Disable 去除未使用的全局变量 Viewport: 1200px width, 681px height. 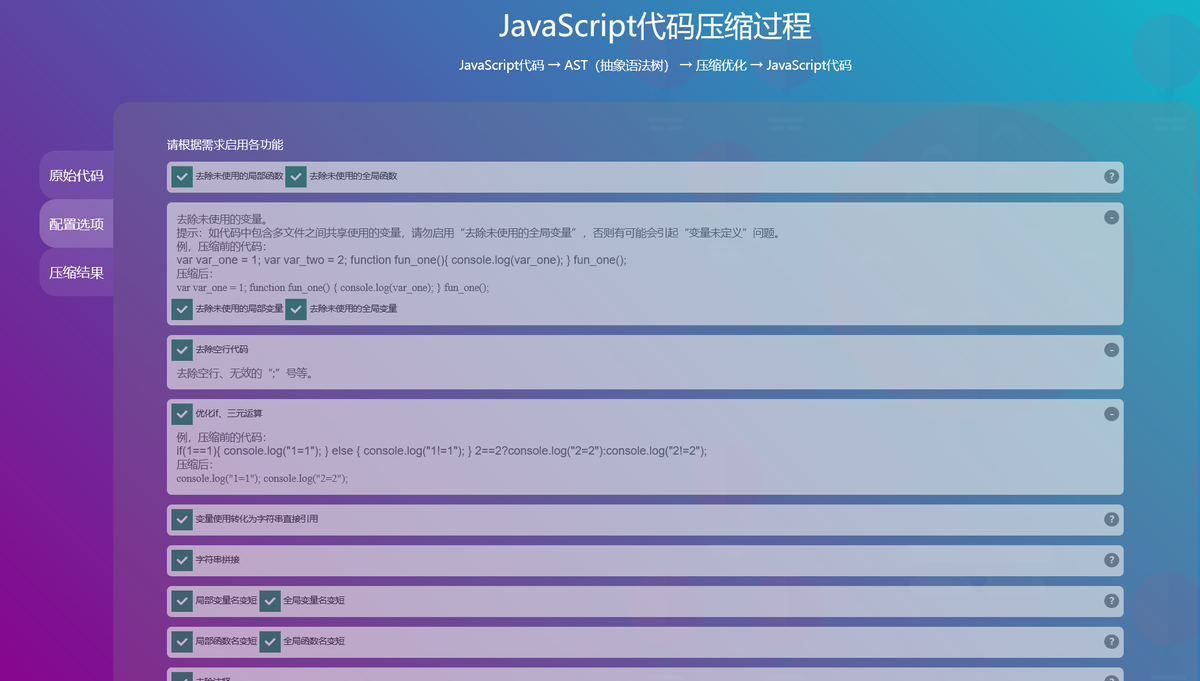(x=295, y=309)
